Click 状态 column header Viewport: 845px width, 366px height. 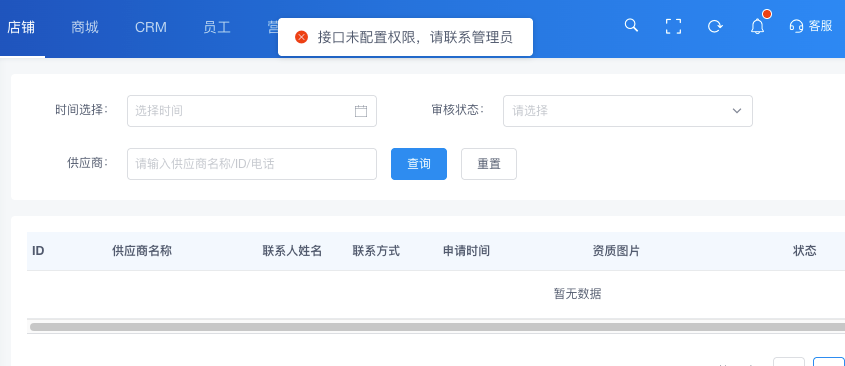pyautogui.click(x=805, y=251)
